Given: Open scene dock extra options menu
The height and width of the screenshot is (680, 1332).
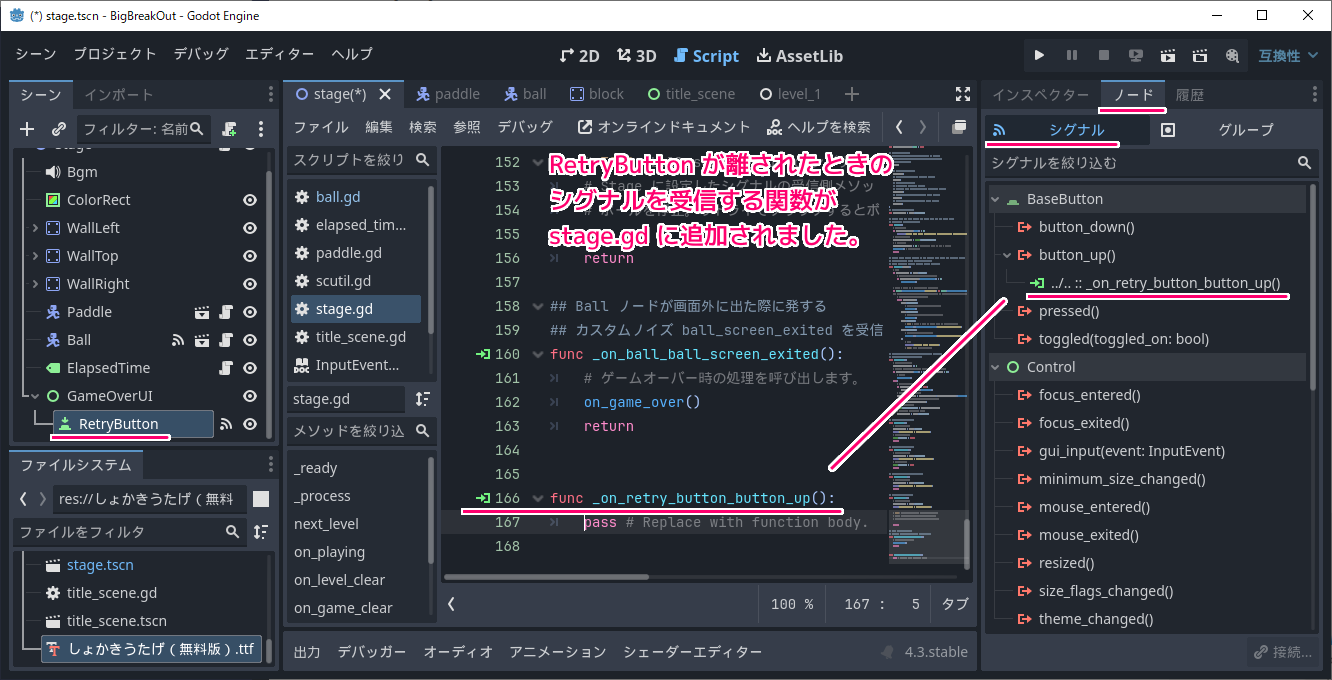Looking at the screenshot, I should point(261,129).
